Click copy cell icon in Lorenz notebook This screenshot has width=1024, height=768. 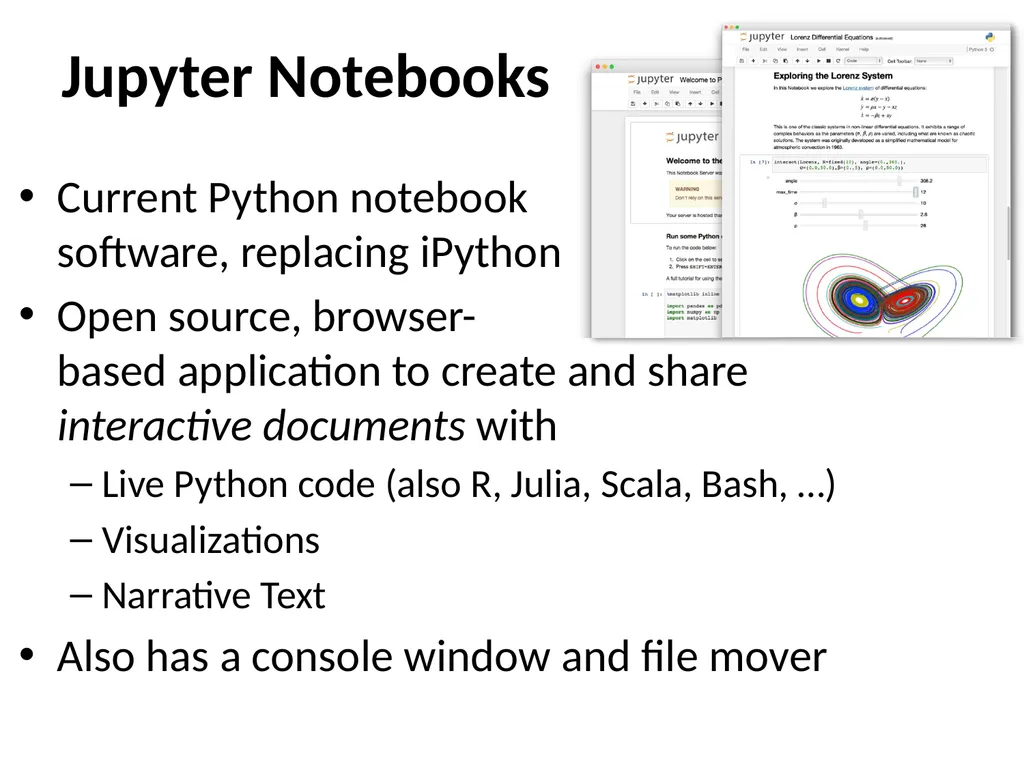click(x=775, y=61)
